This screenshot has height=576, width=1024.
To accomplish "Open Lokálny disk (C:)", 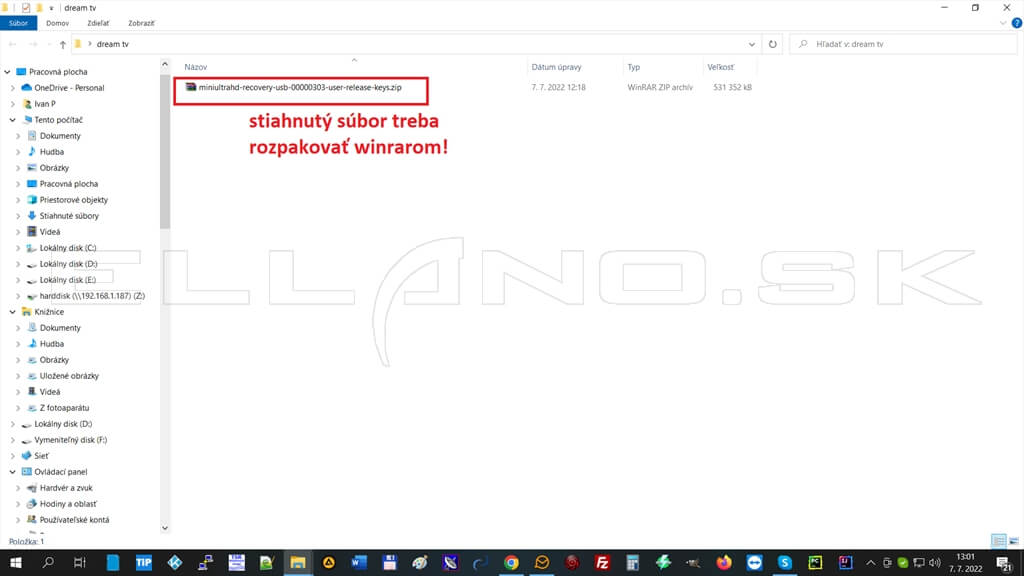I will (x=68, y=248).
